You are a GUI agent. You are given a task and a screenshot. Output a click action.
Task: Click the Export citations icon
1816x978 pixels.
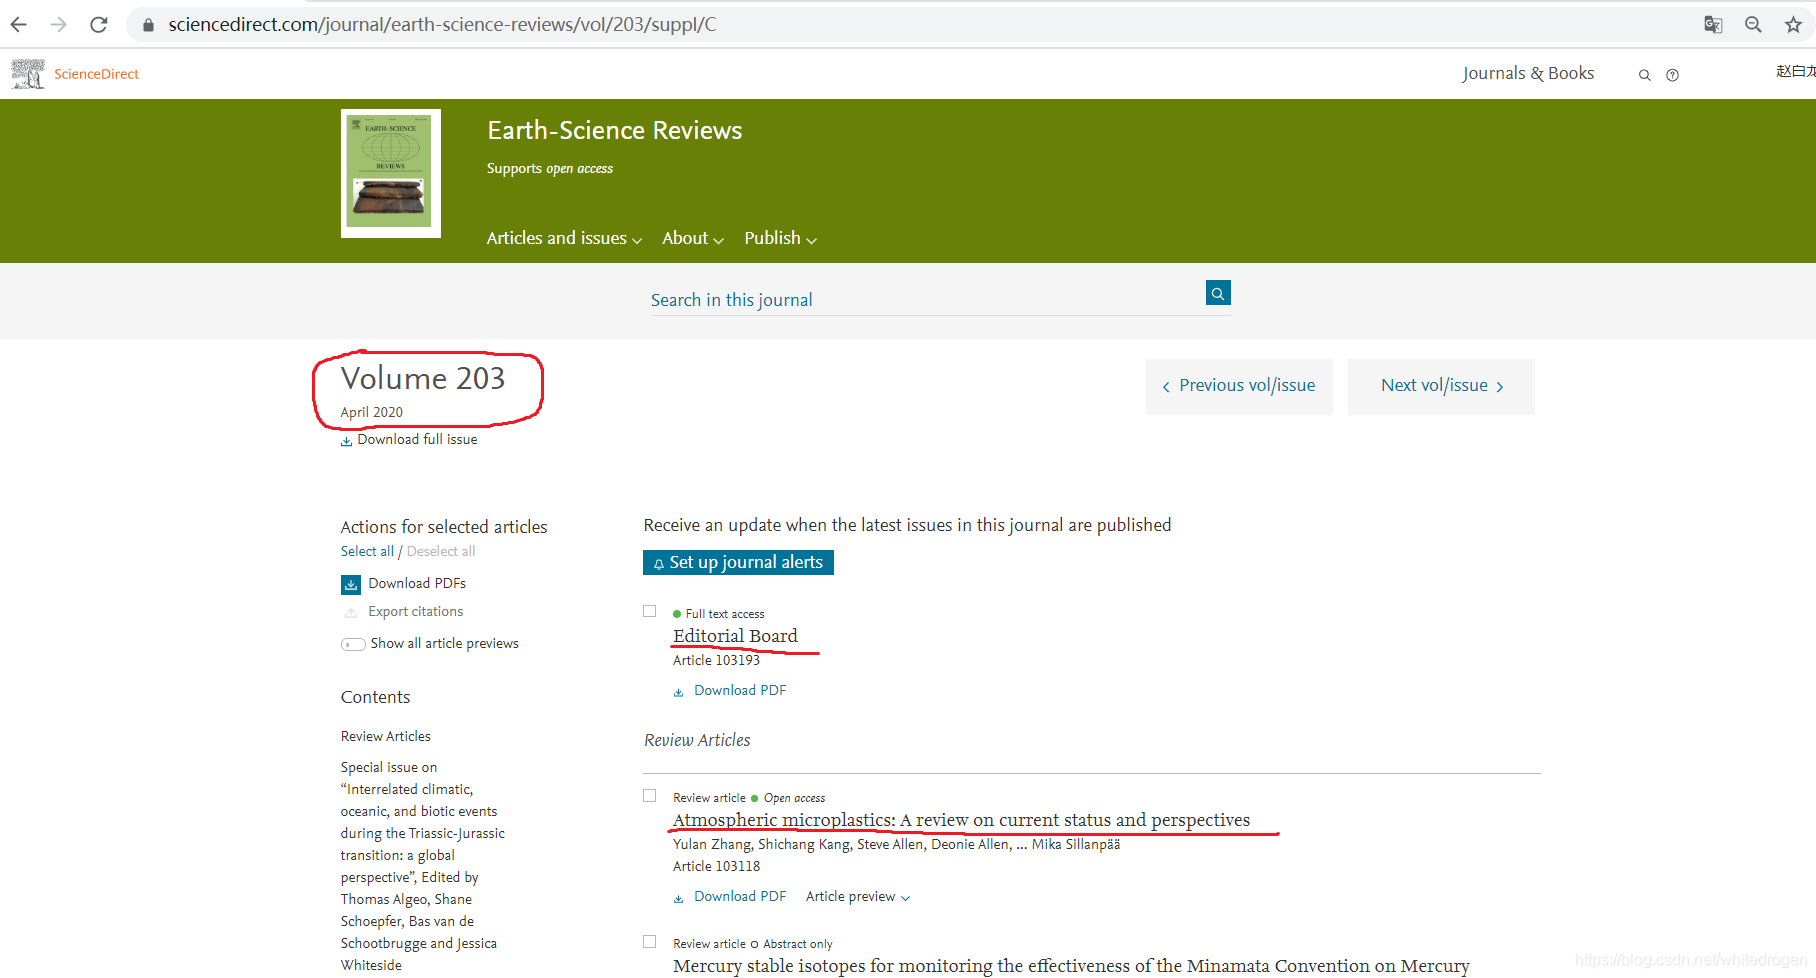[351, 612]
